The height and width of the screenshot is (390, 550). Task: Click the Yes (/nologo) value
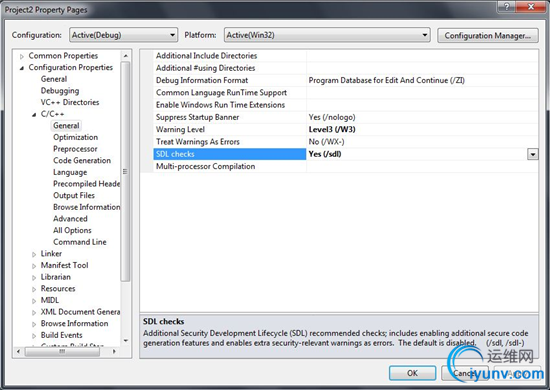pos(332,117)
